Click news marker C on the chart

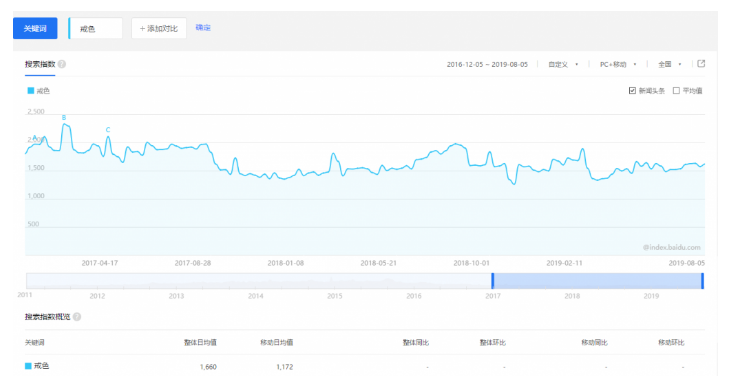(x=108, y=130)
